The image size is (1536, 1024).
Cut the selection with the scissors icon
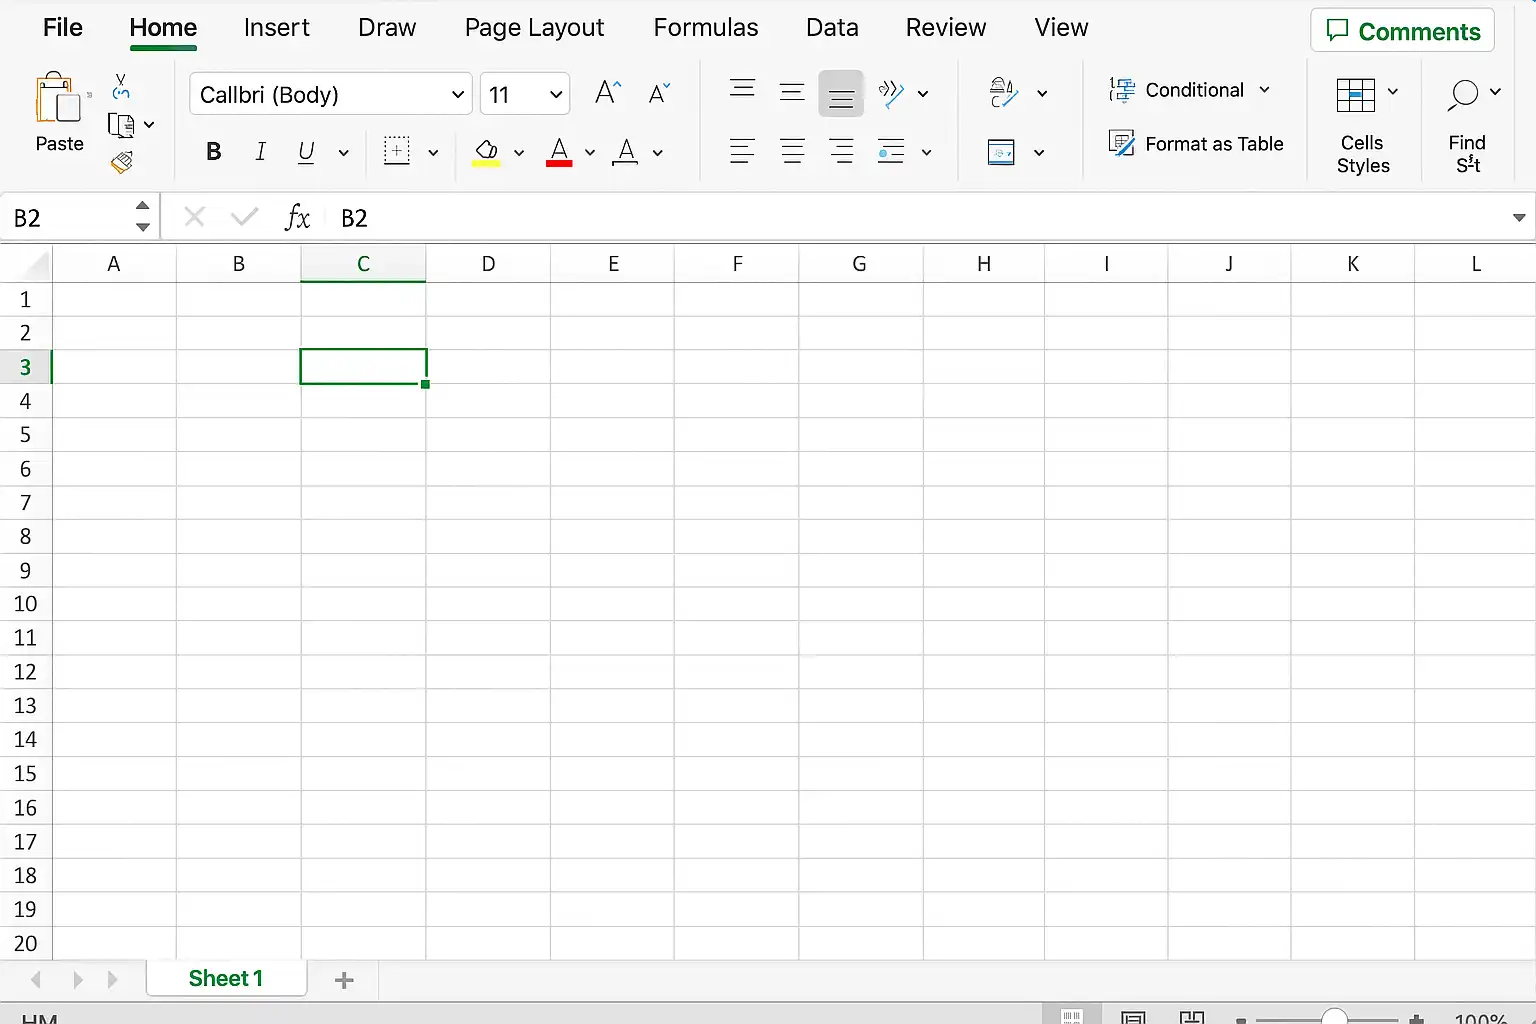[121, 87]
